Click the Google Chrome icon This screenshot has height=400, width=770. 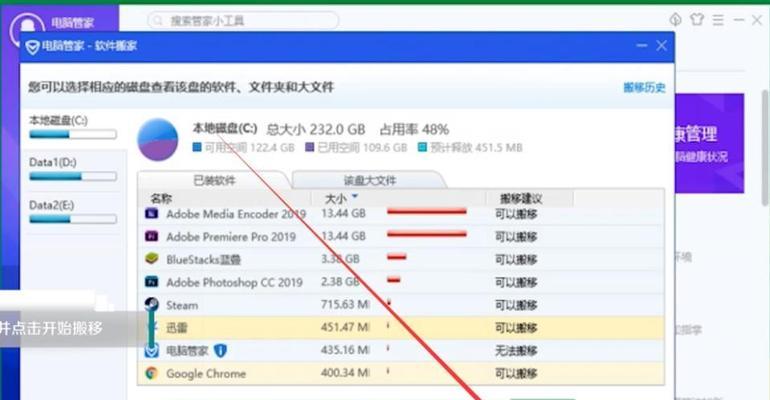tap(151, 373)
